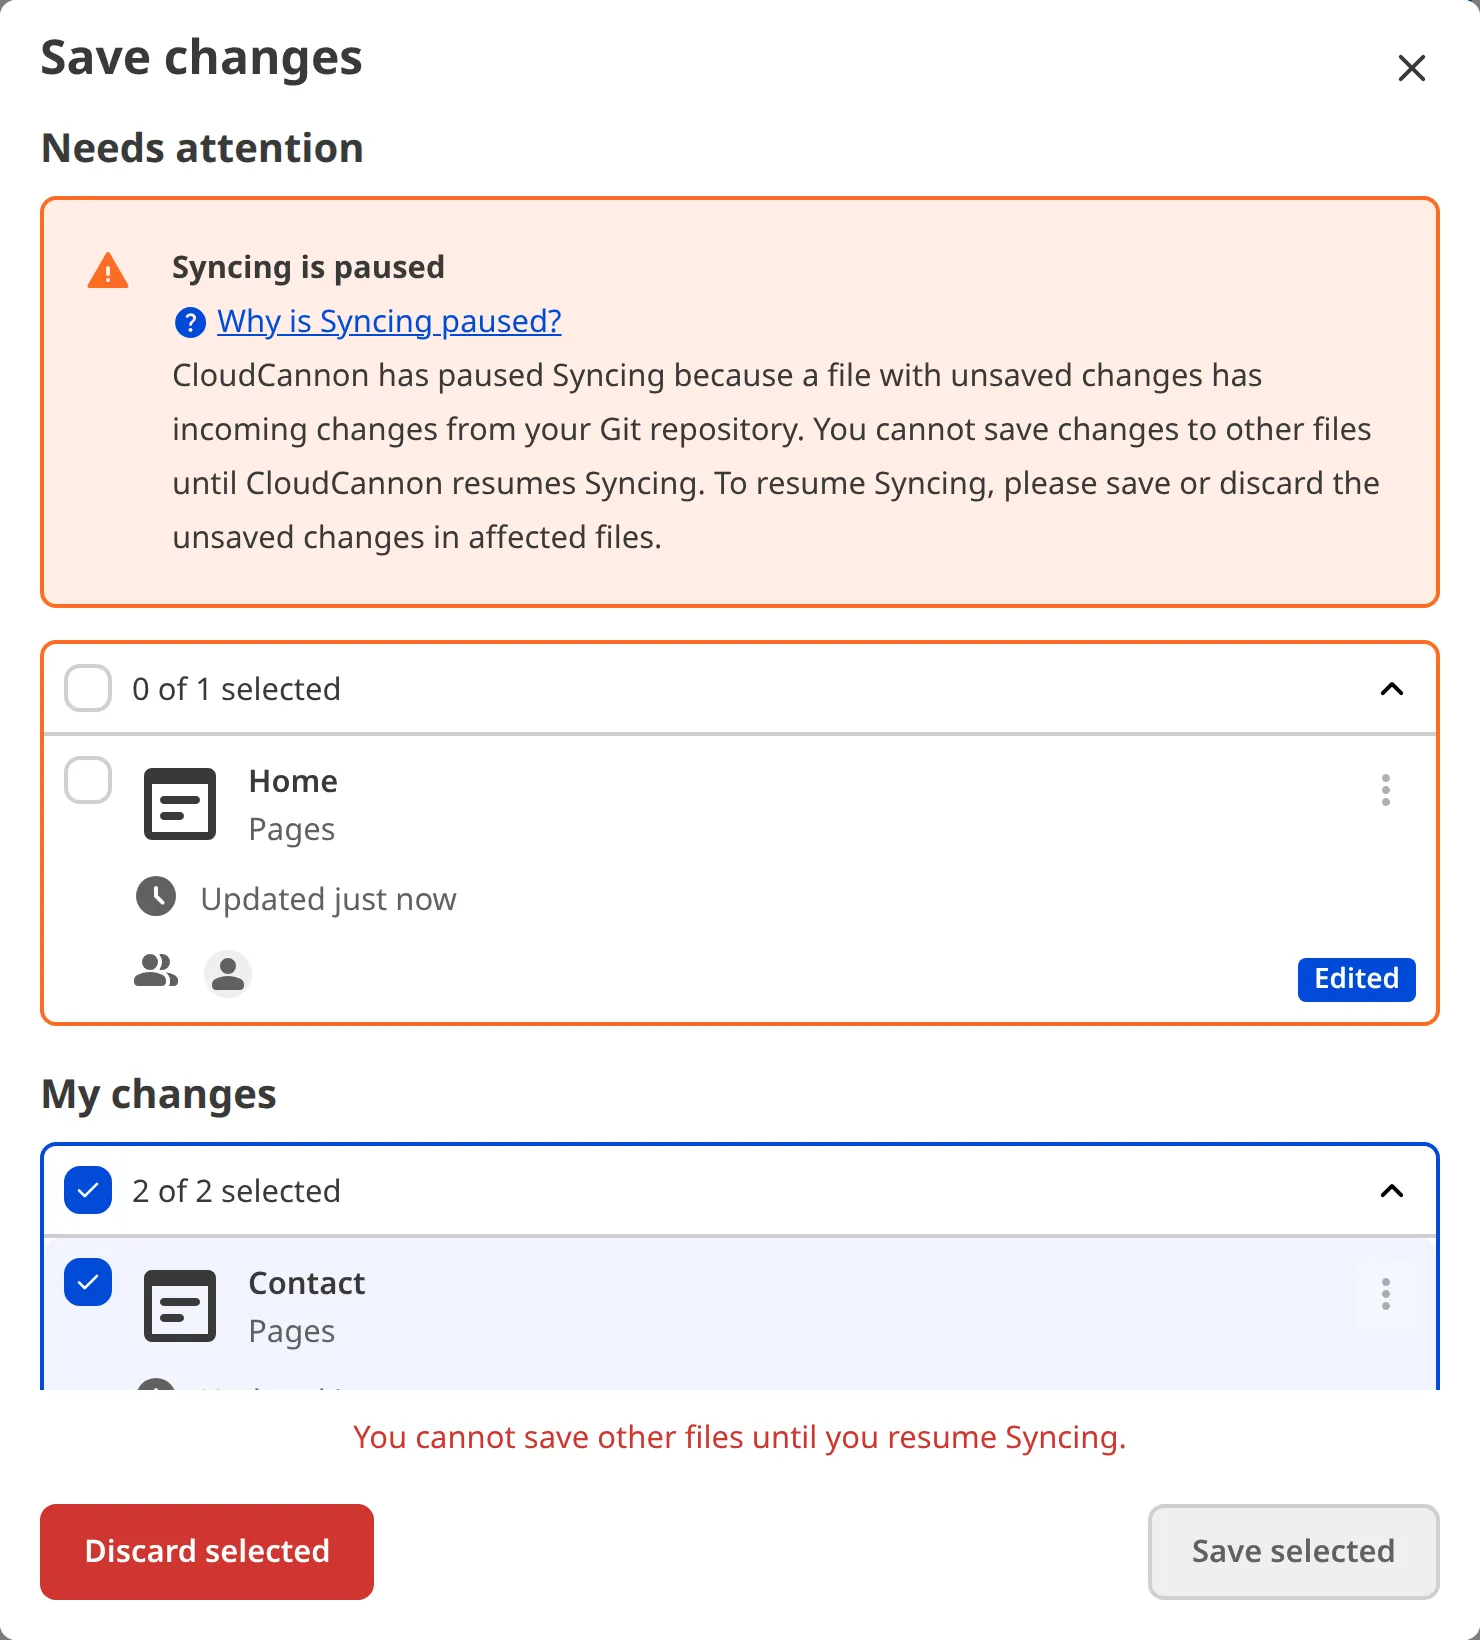The height and width of the screenshot is (1640, 1480).
Task: Click the Home page document icon
Action: (180, 804)
